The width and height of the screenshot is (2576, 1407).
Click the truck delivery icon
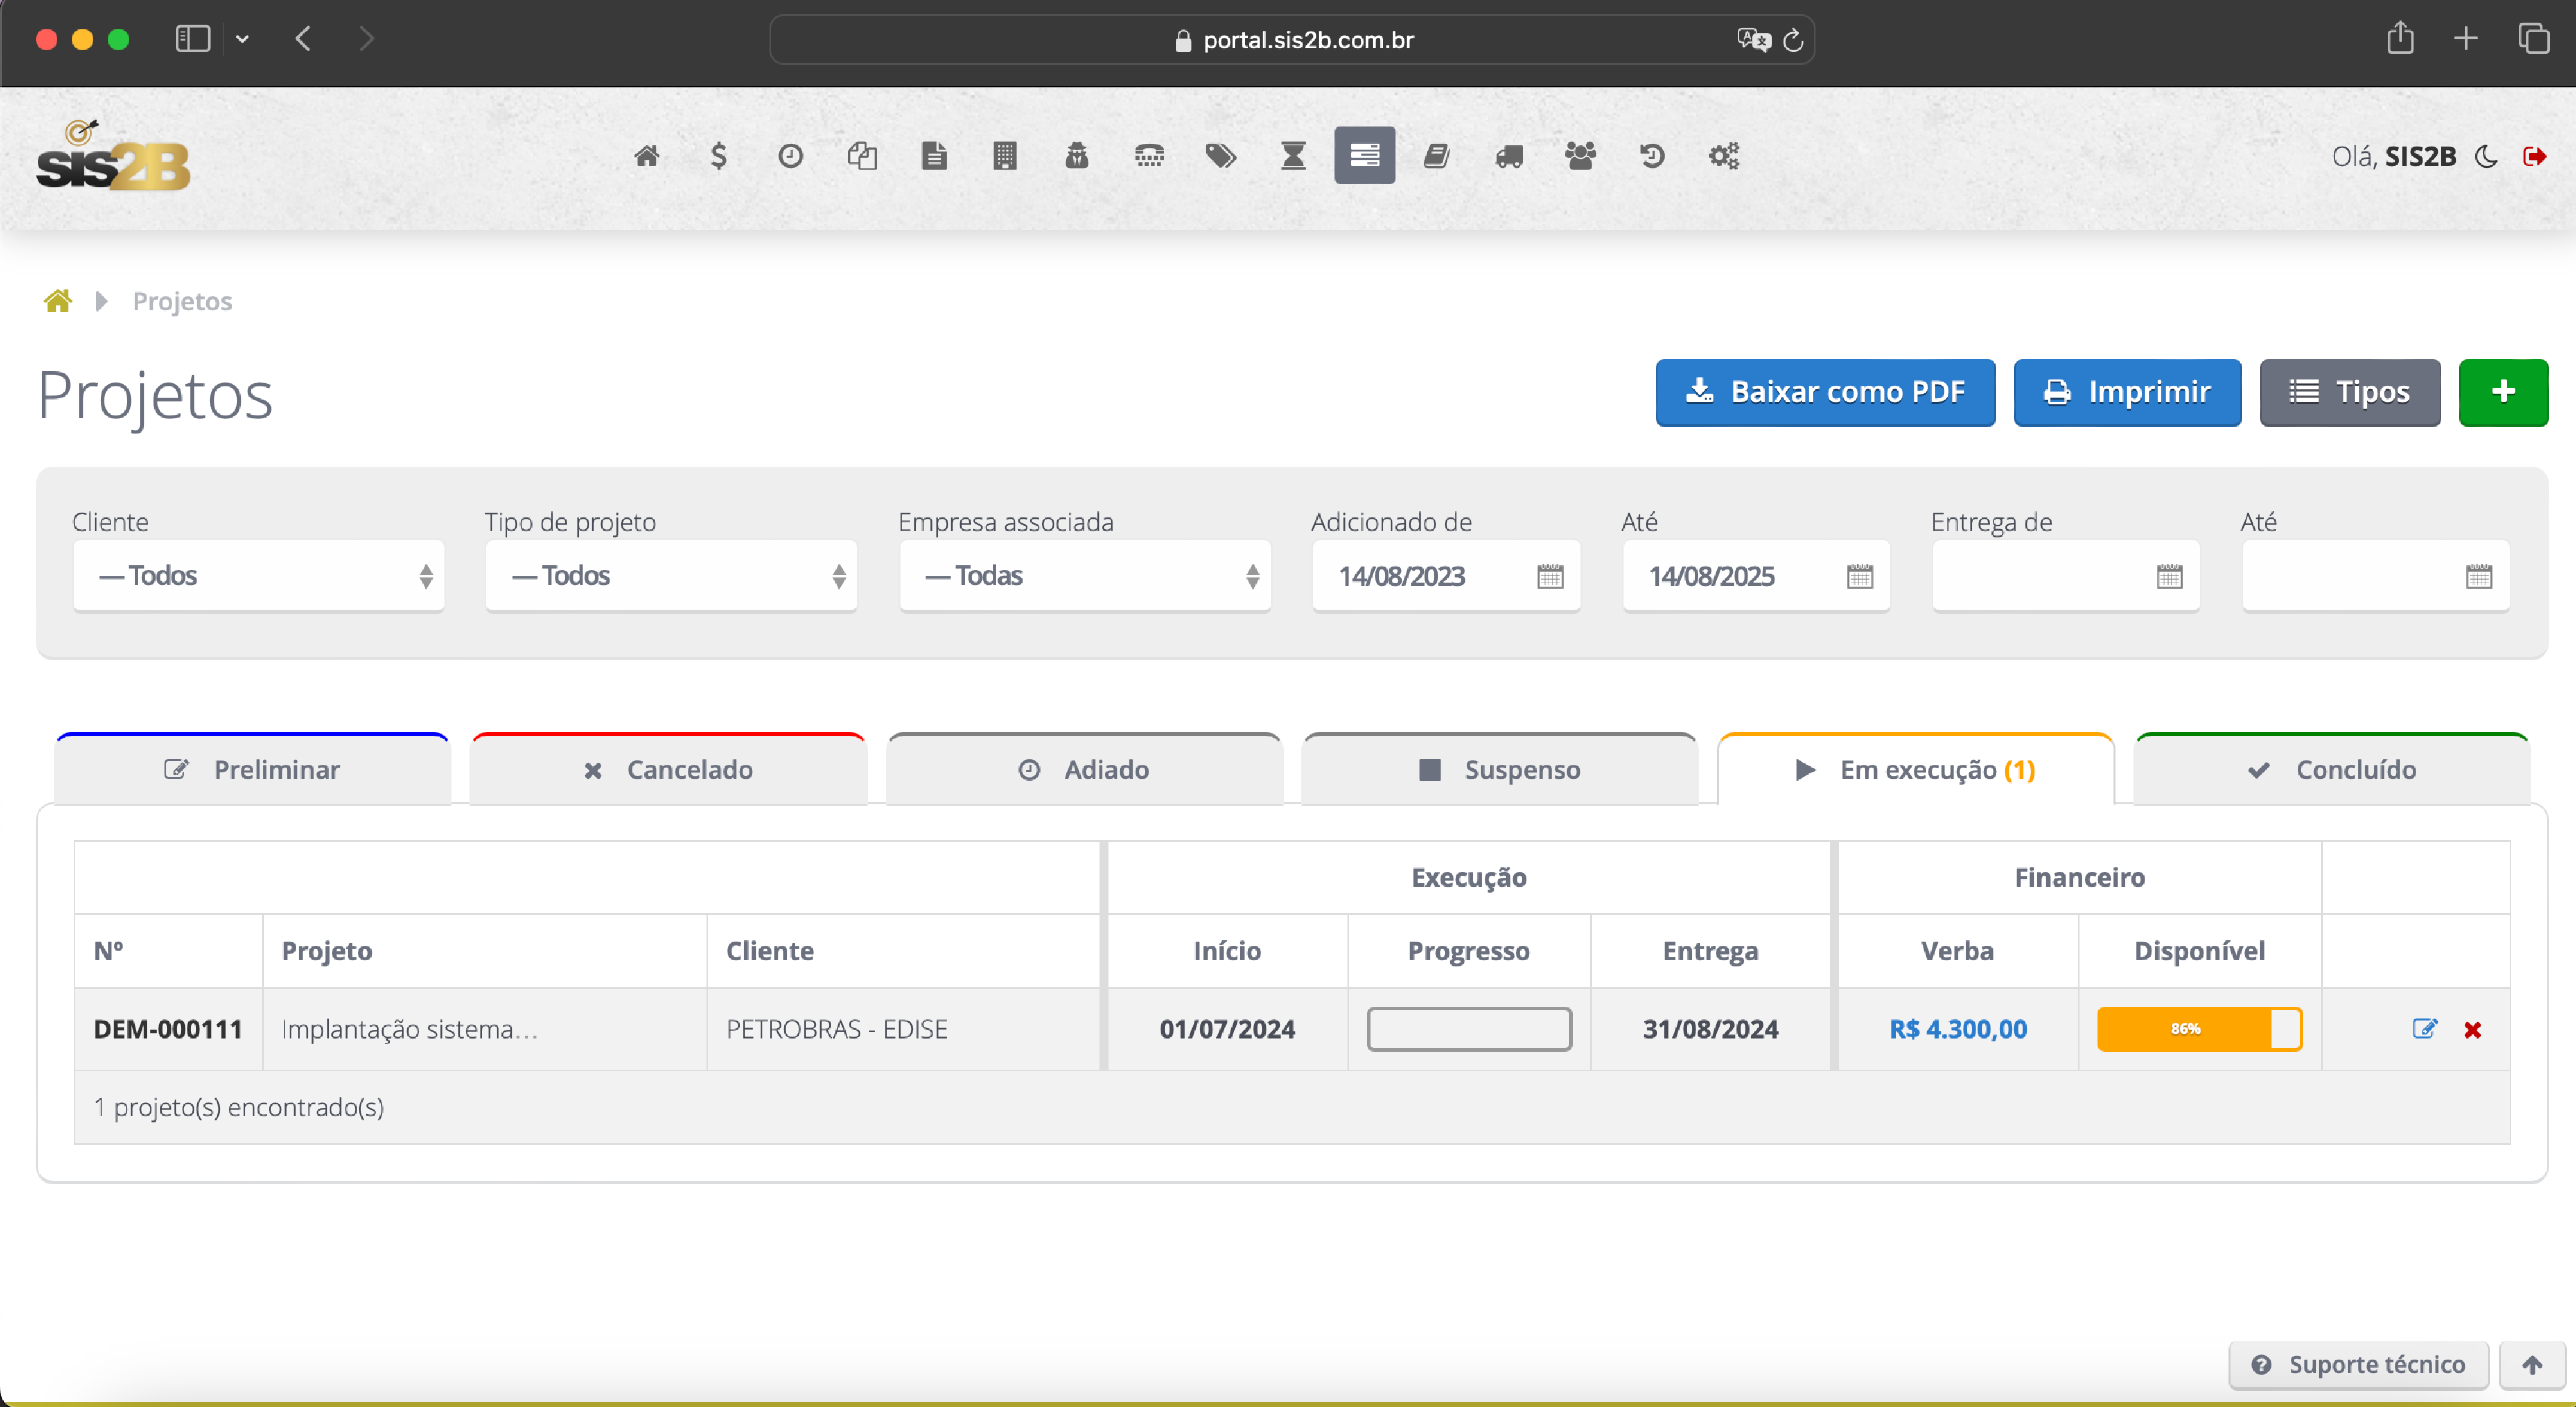(x=1509, y=156)
